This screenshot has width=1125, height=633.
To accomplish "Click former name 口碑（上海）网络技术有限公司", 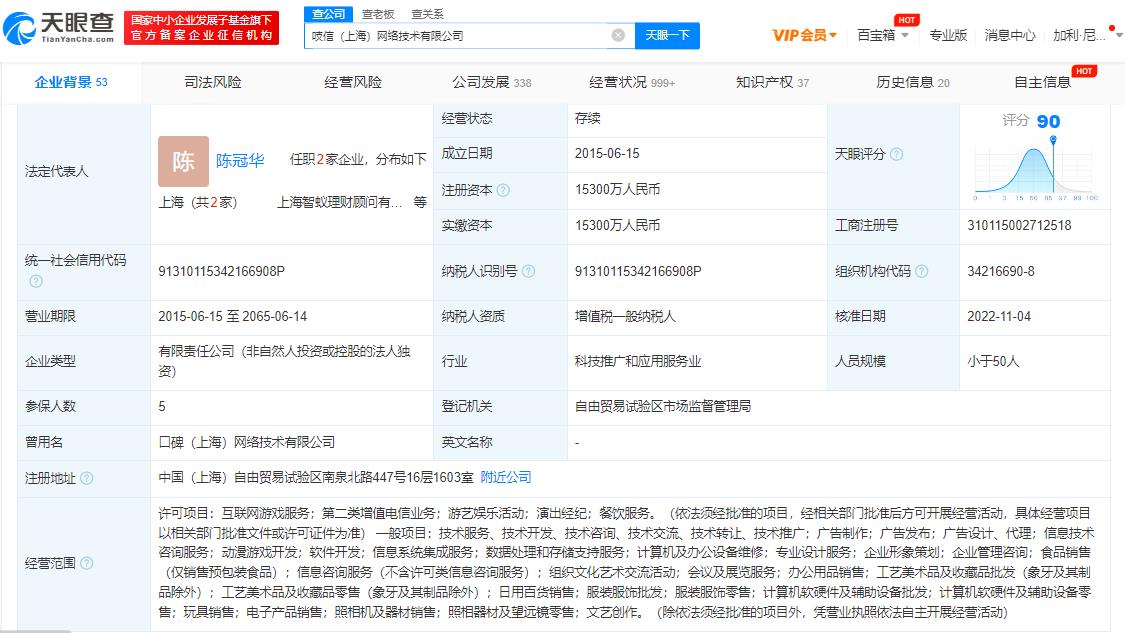I will pyautogui.click(x=247, y=442).
